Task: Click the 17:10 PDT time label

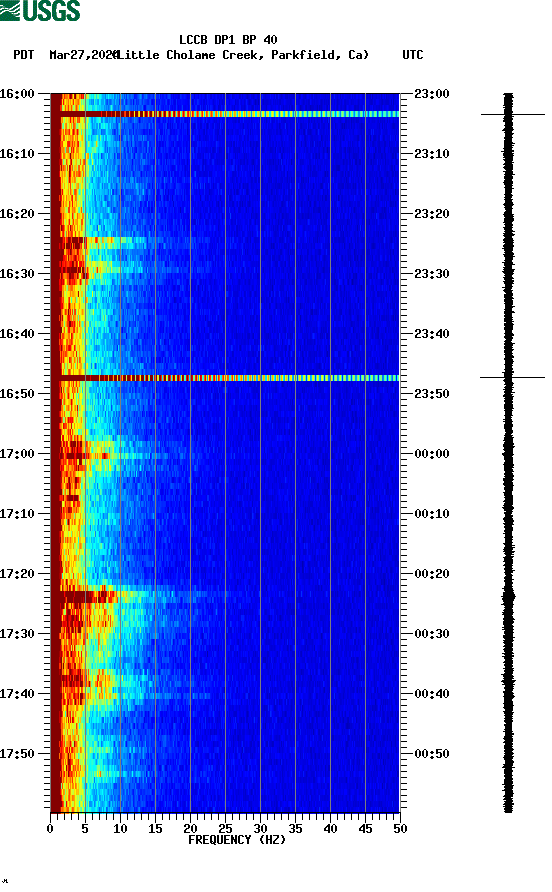Action: tap(17, 514)
